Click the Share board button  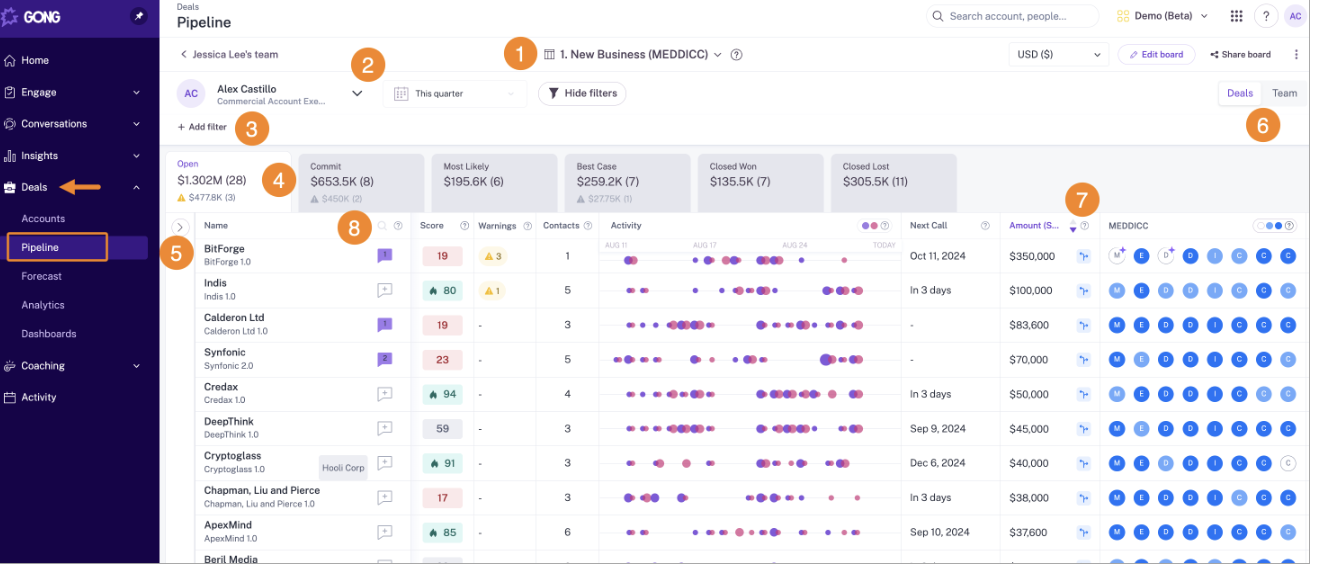[x=1240, y=55]
